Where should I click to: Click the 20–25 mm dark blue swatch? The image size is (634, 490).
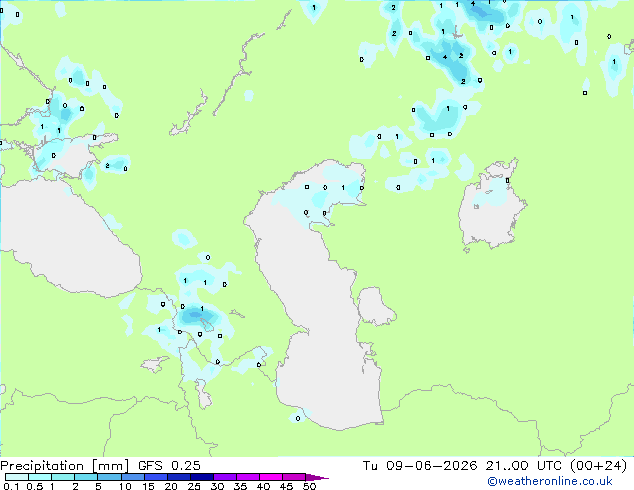(178, 477)
